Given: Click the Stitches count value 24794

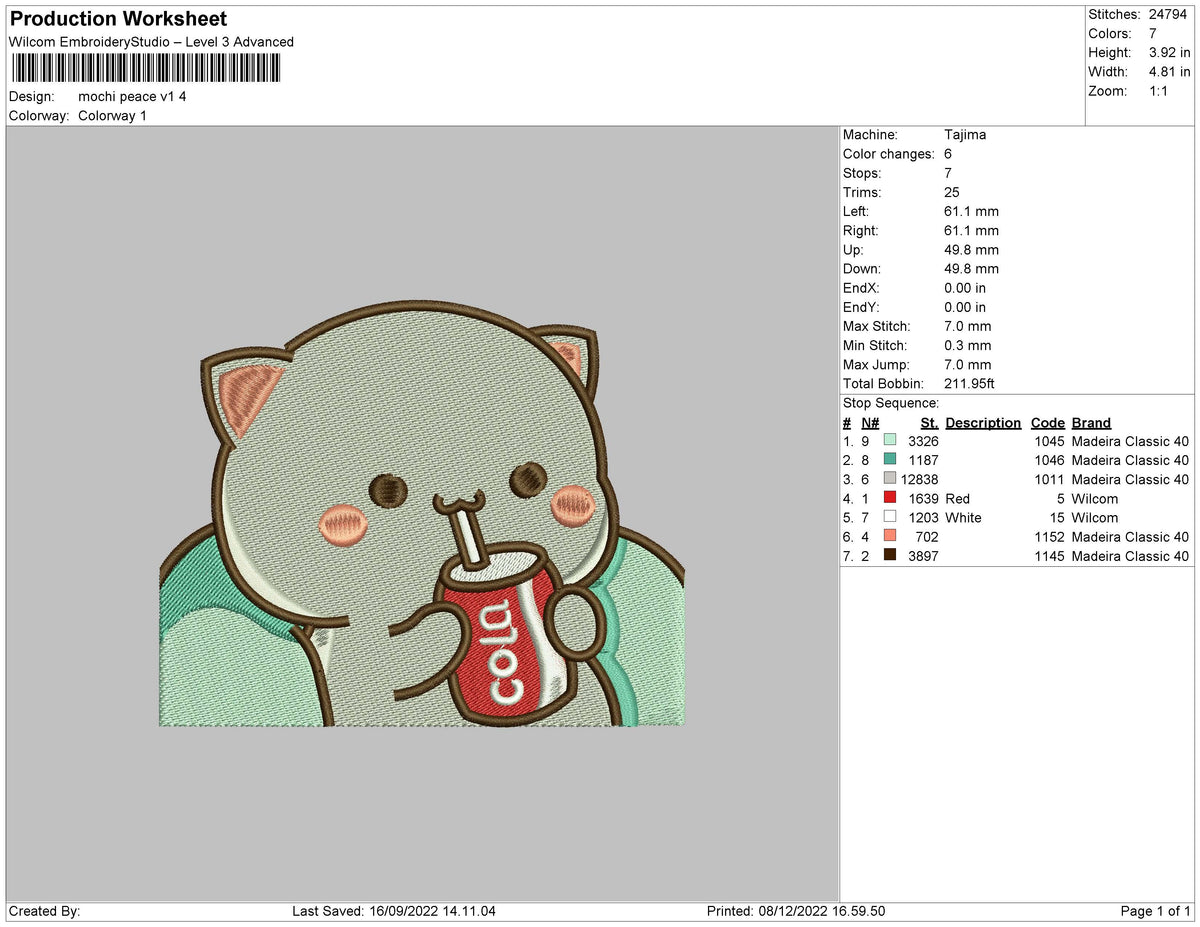Looking at the screenshot, I should pos(1169,14).
